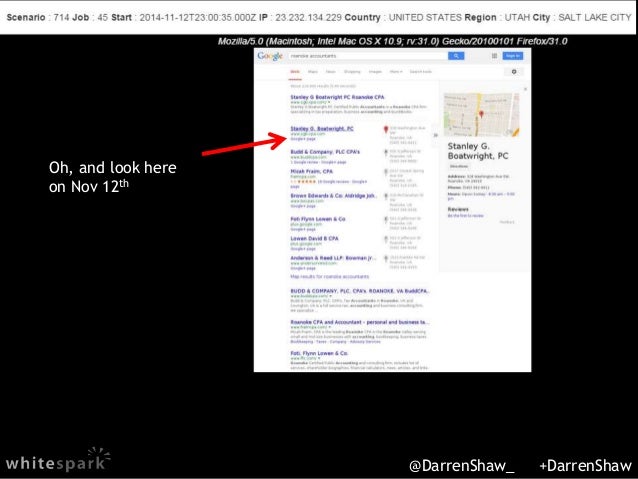Expand dropdown arrow next to buddcpa URL
Image resolution: width=638 pixels, height=479 pixels.
click(330, 296)
